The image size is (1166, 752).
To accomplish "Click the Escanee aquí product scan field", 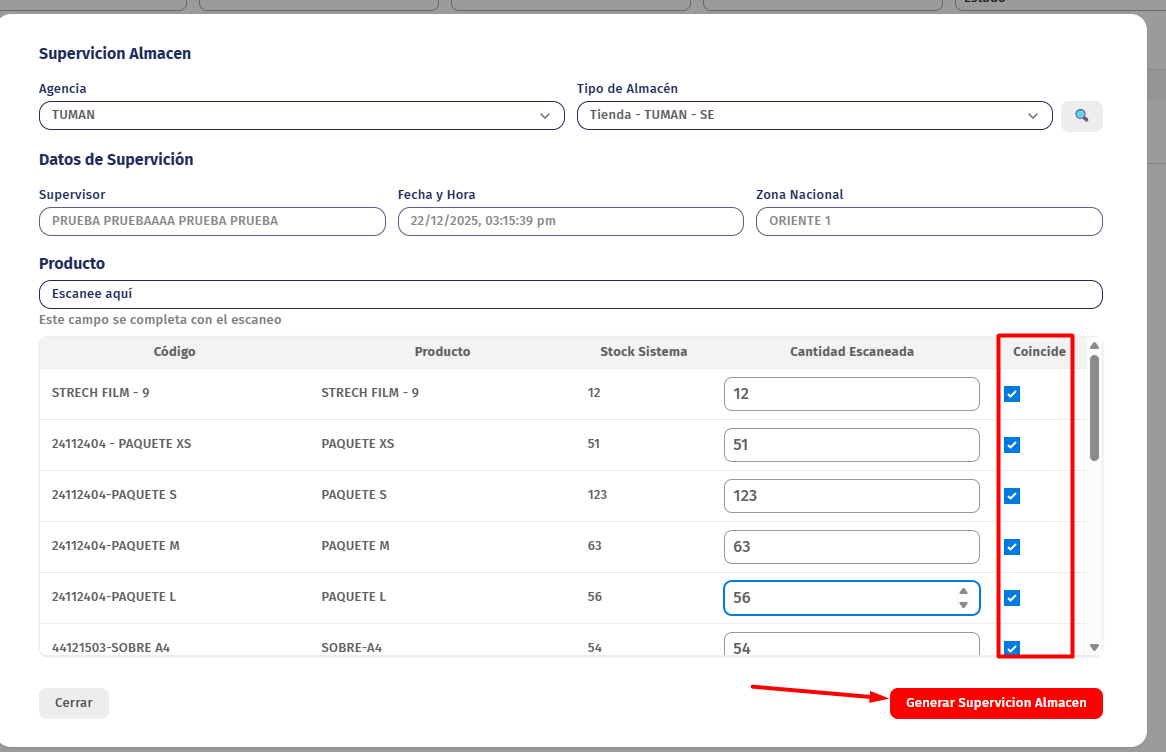I will (570, 295).
